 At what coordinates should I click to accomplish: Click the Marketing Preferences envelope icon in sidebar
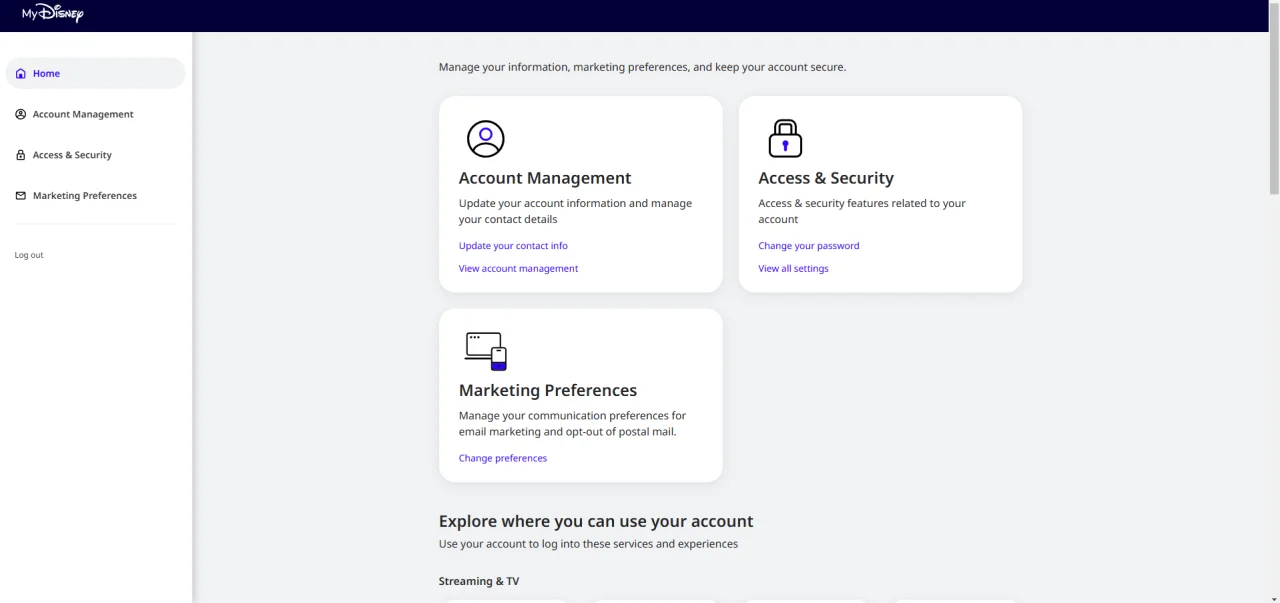coord(21,196)
